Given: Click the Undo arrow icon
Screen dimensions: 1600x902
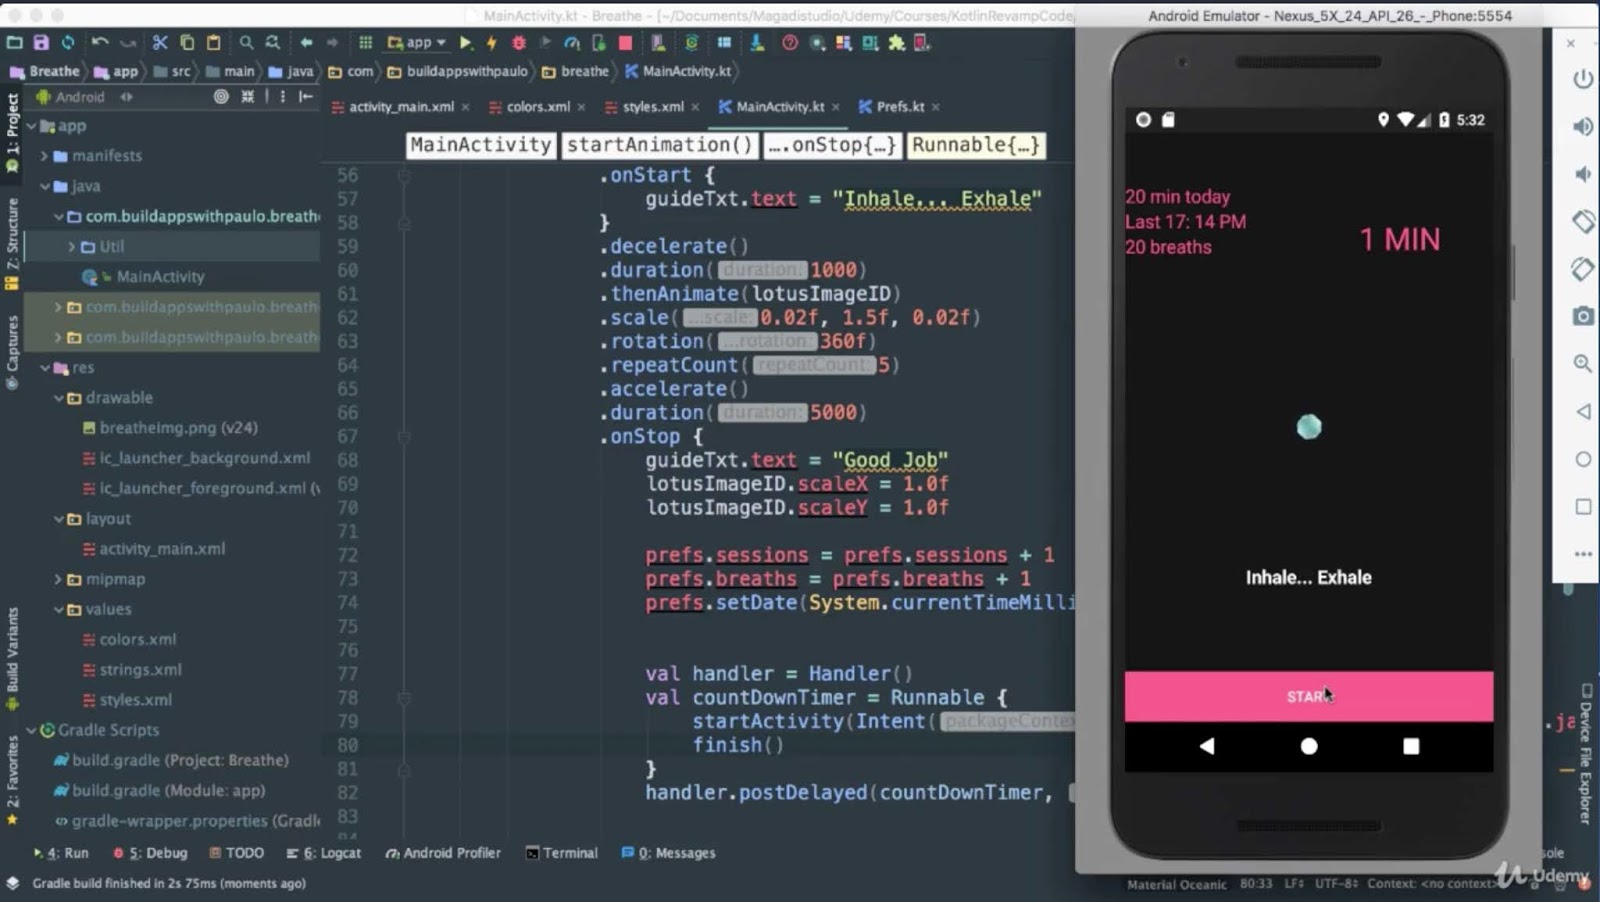Looking at the screenshot, I should (x=100, y=43).
